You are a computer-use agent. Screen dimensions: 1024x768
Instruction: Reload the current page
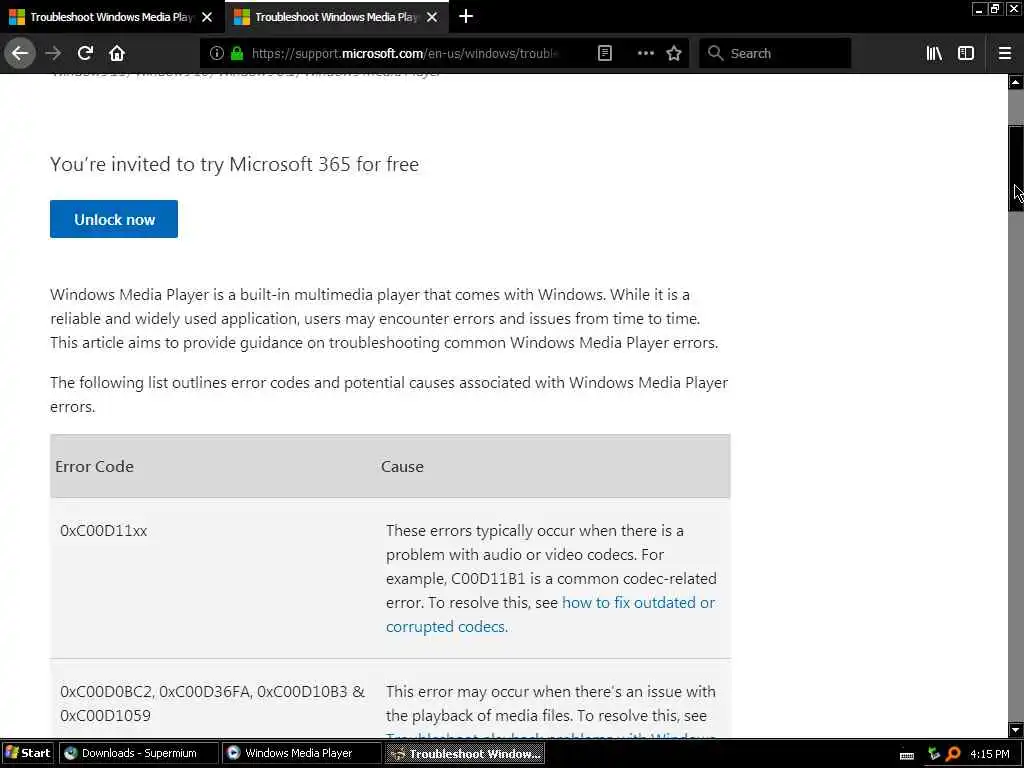point(85,54)
